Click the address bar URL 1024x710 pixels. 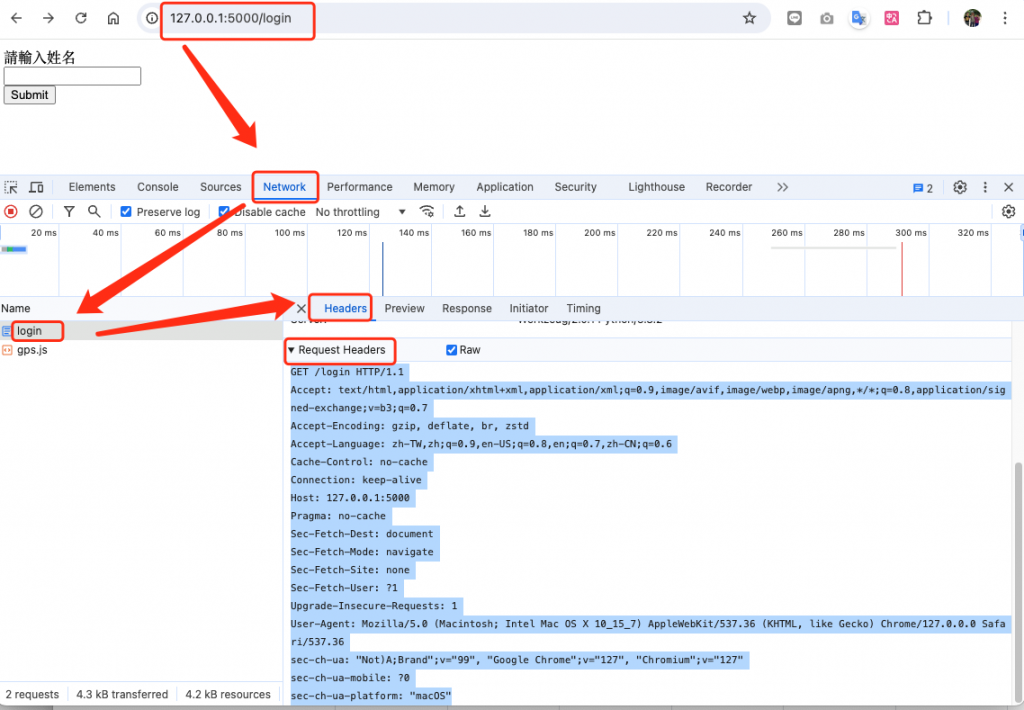coord(231,18)
